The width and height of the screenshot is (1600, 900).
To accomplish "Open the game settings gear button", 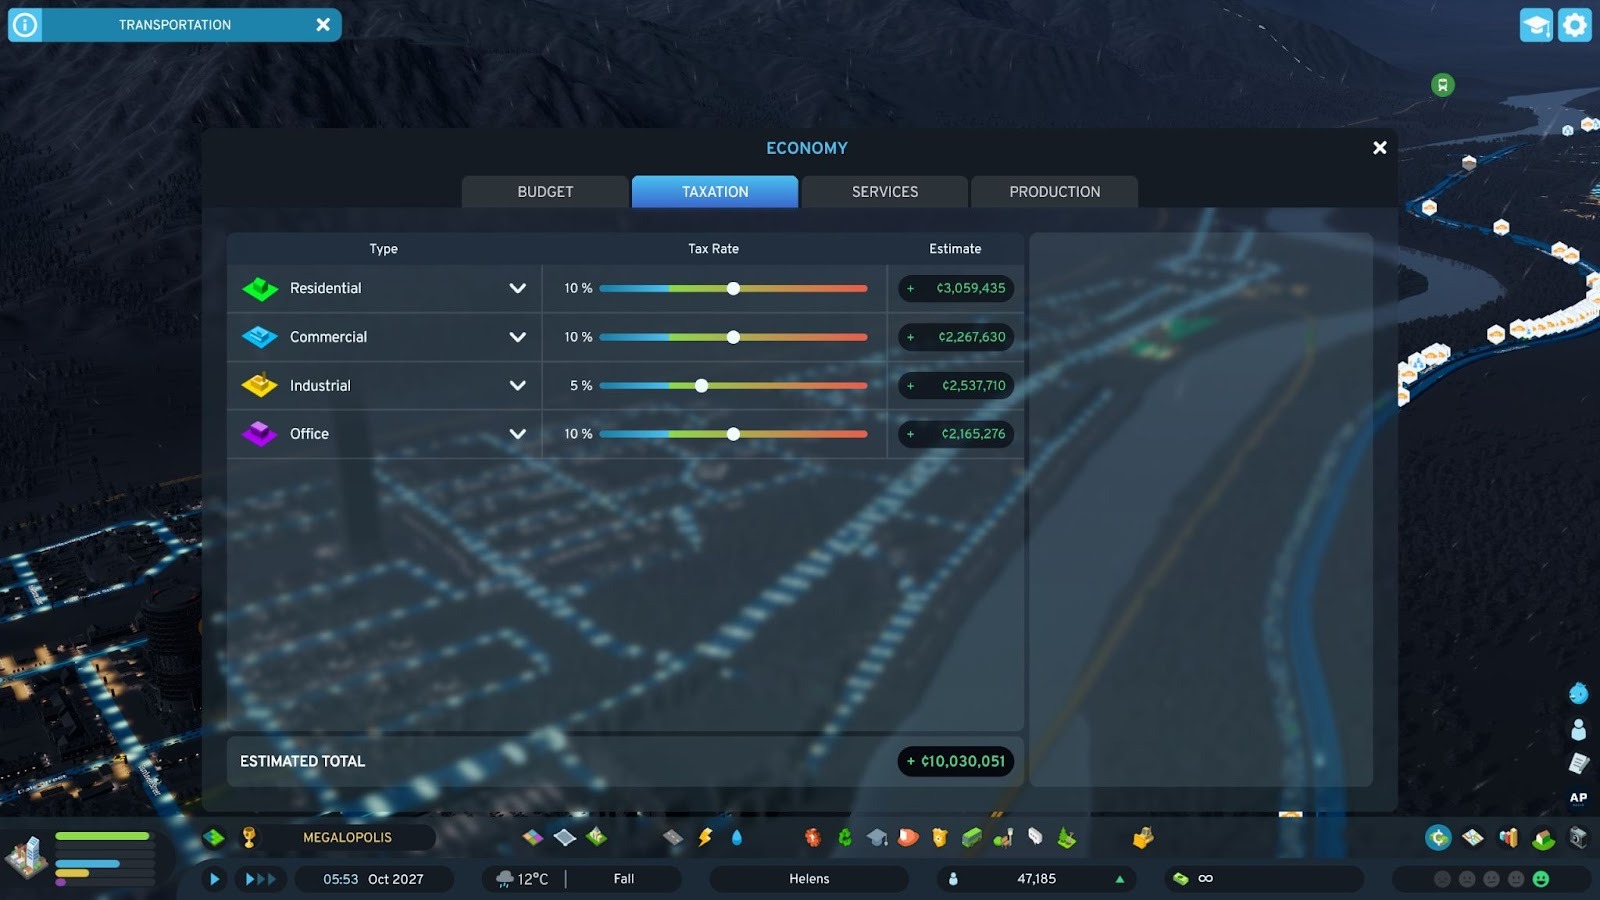I will tap(1575, 25).
